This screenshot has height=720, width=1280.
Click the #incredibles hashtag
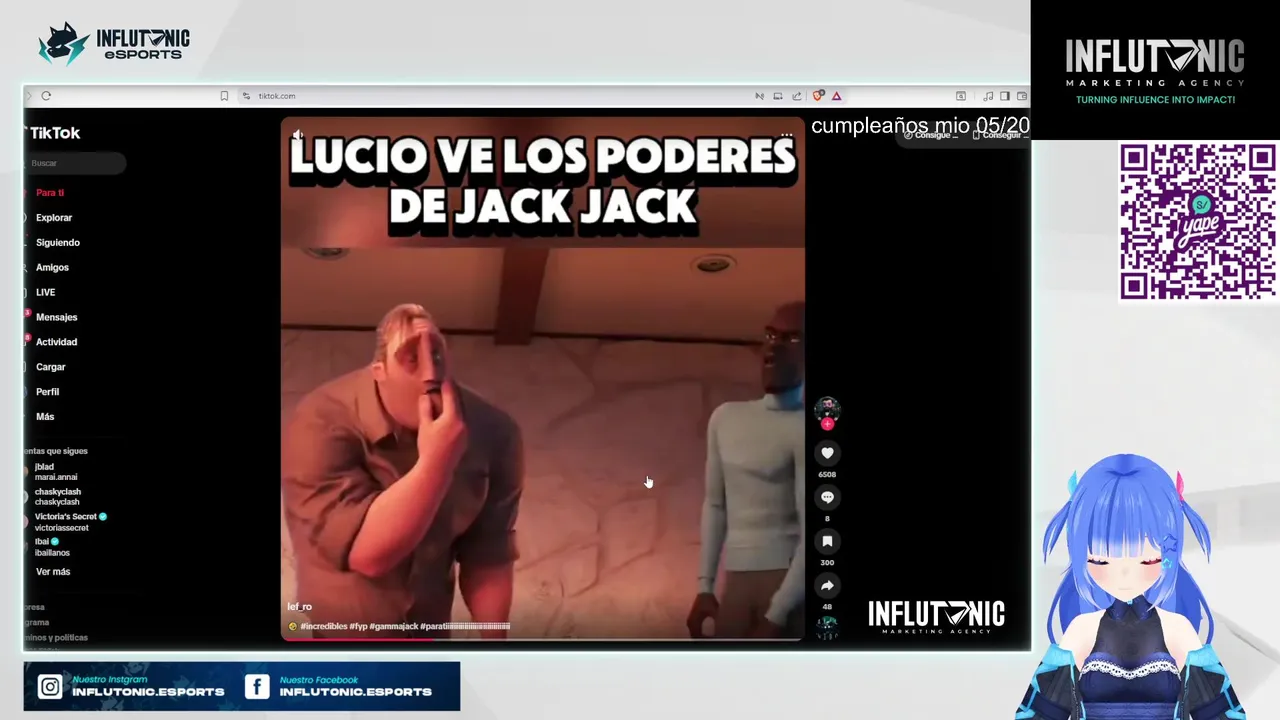coord(323,627)
